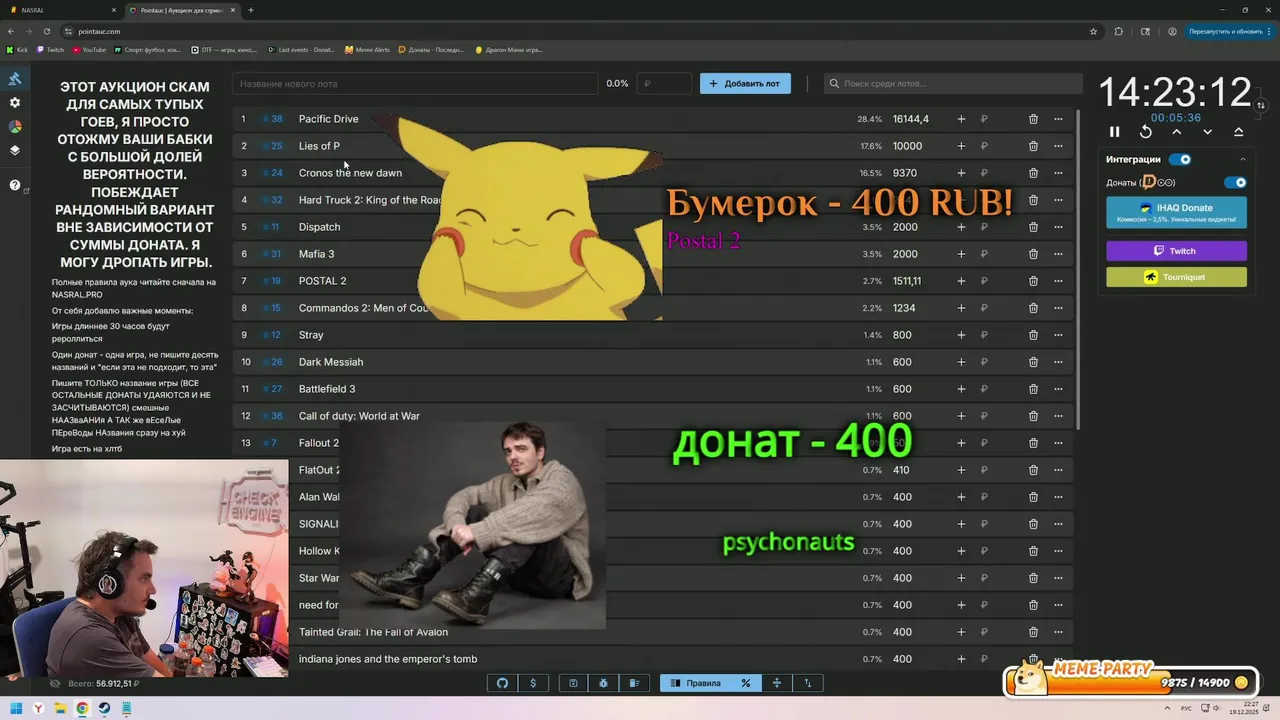Viewport: 1280px width, 720px height.
Task: Open the layers icon in left sidebar
Action: pos(15,151)
